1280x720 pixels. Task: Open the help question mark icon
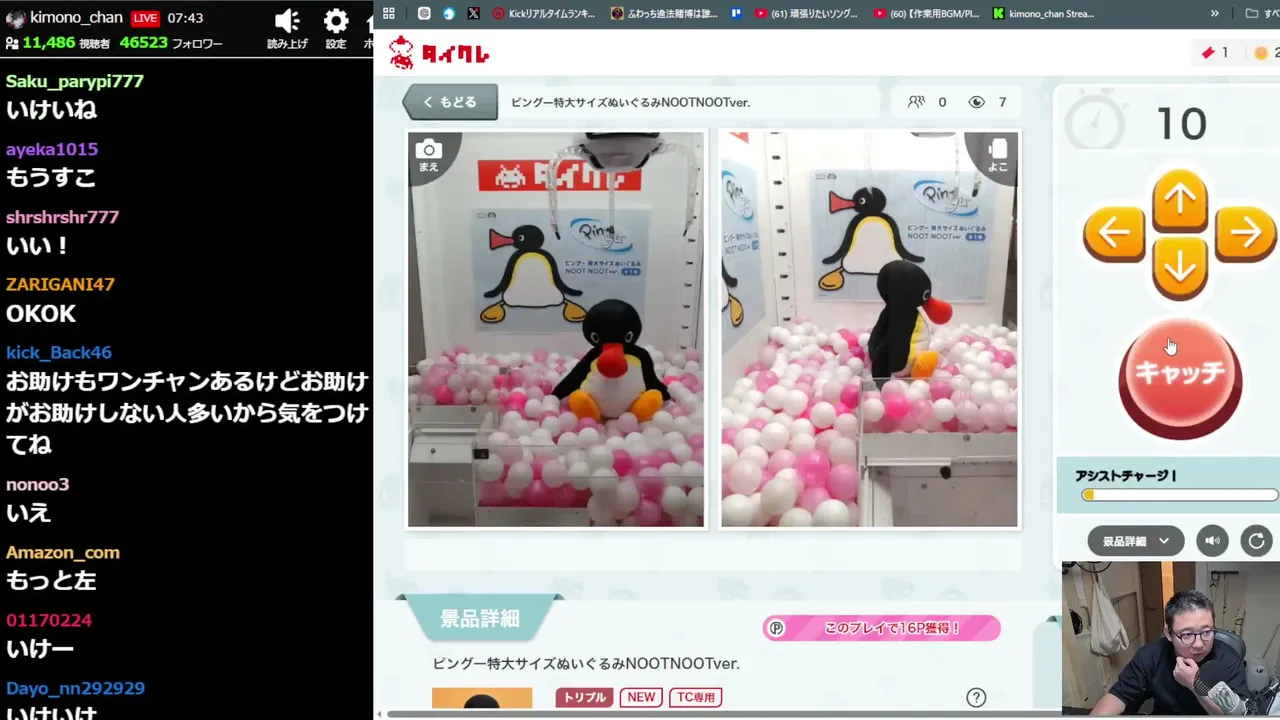point(976,698)
